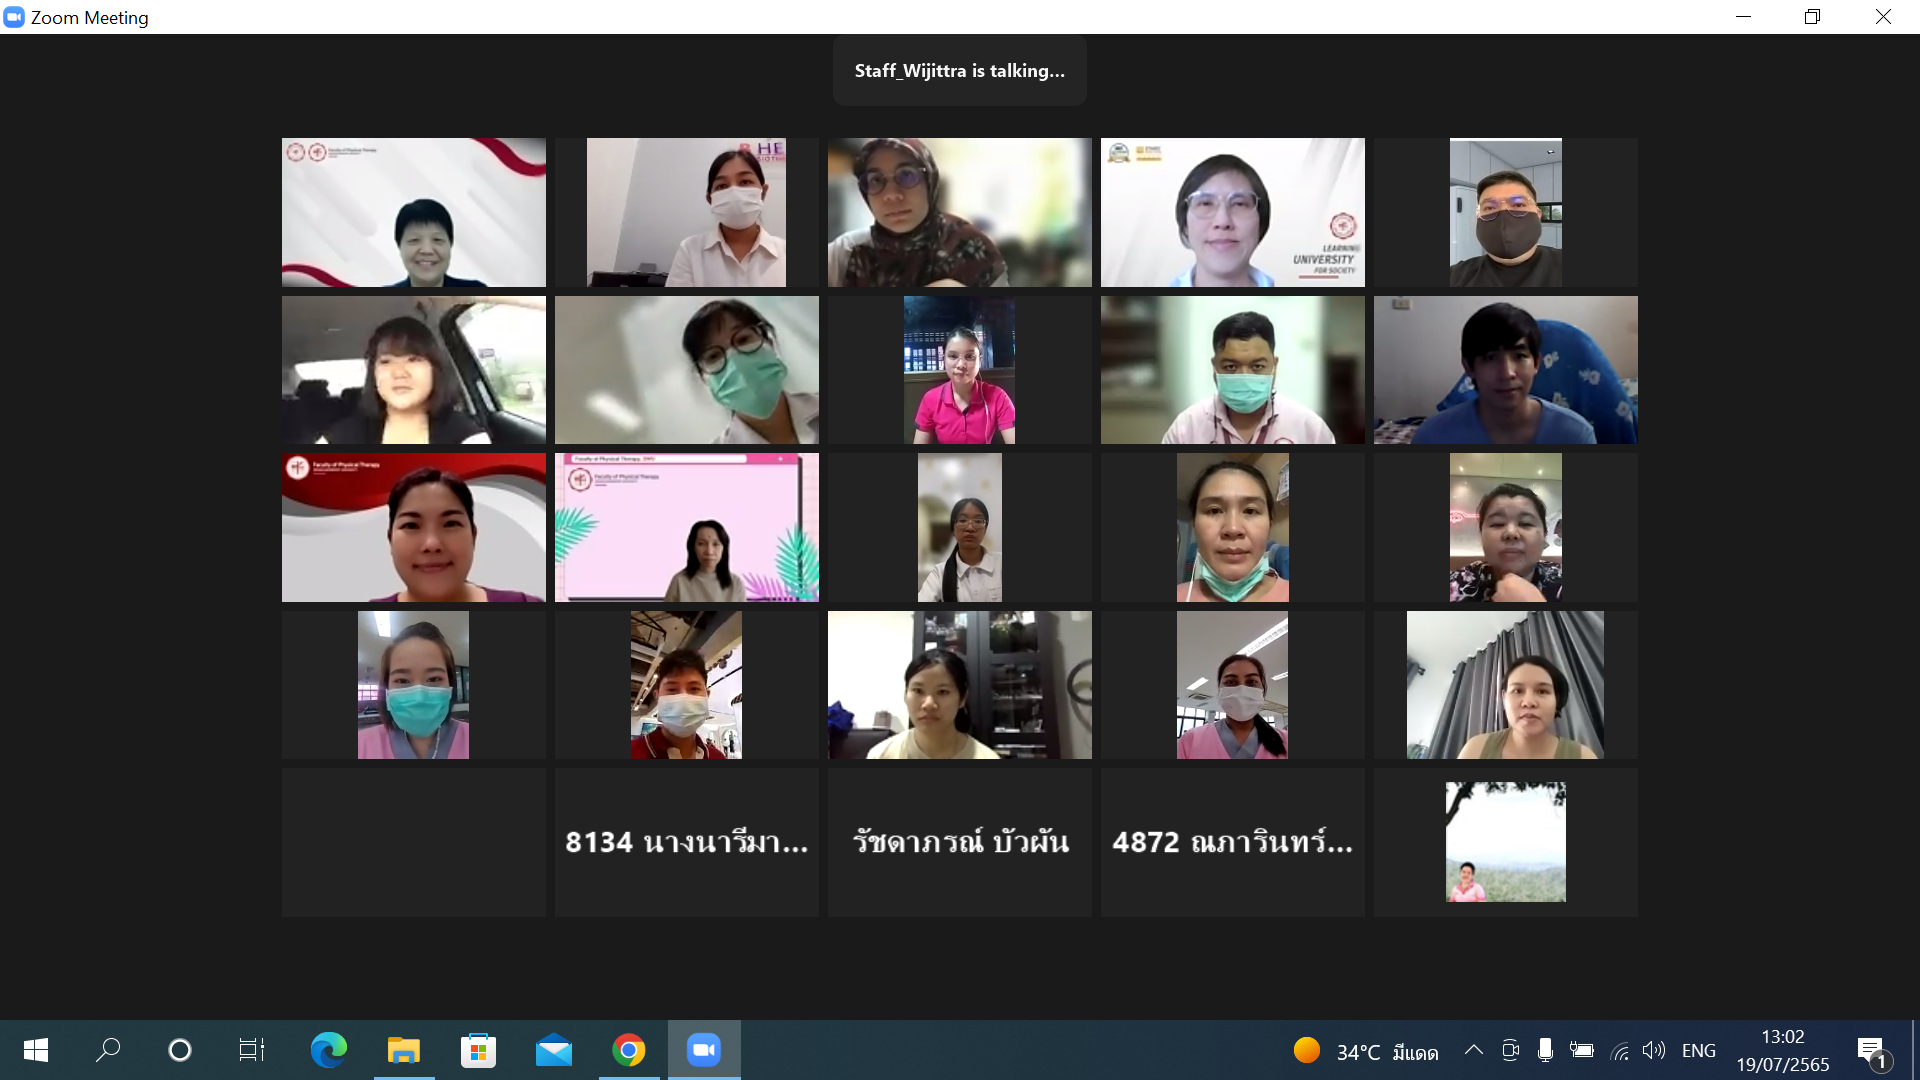This screenshot has height=1080, width=1920.
Task: Click the Zoom taskbar icon
Action: [x=704, y=1050]
